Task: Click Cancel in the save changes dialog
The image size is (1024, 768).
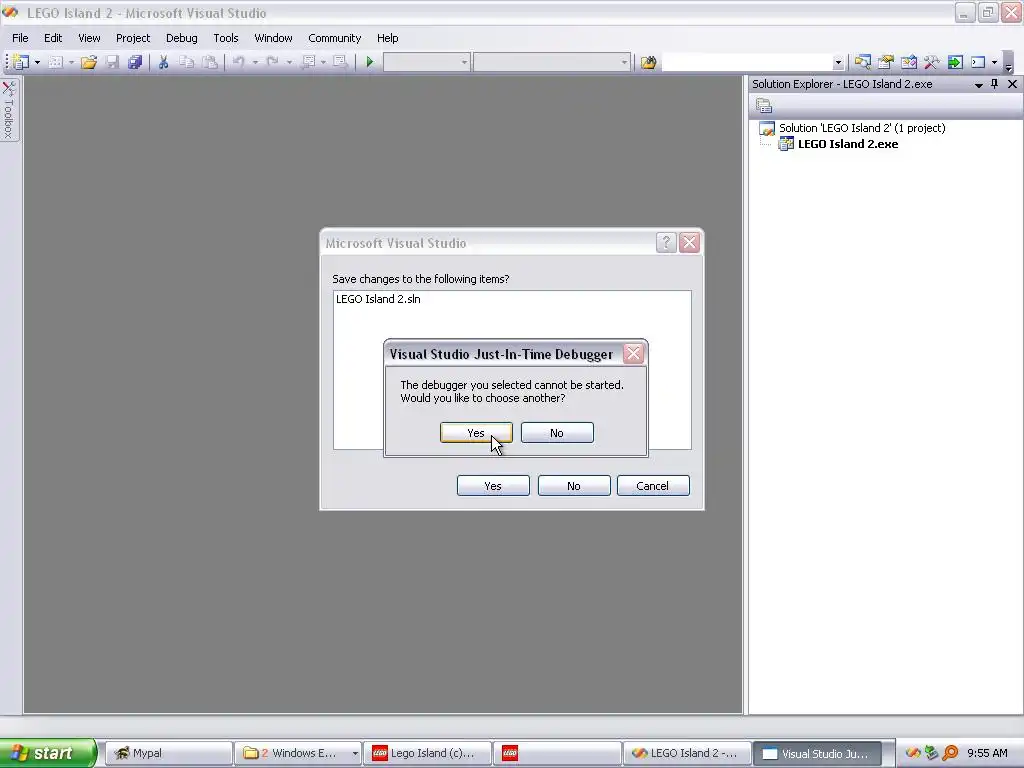Action: 653,486
